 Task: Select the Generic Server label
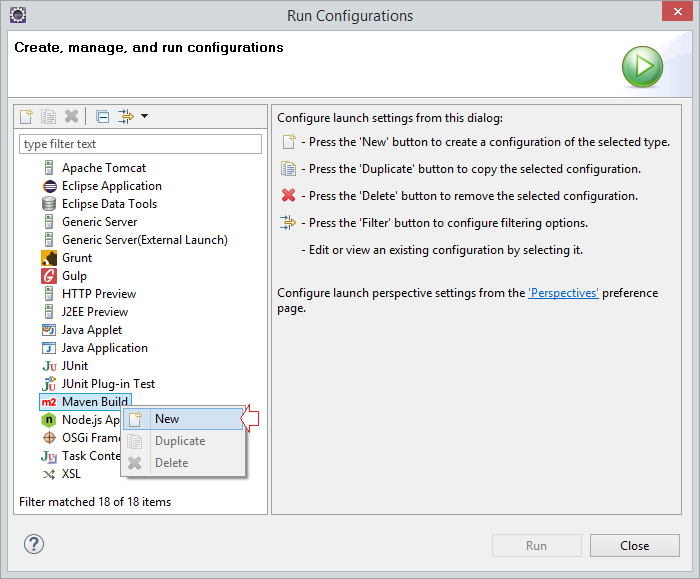tap(100, 222)
